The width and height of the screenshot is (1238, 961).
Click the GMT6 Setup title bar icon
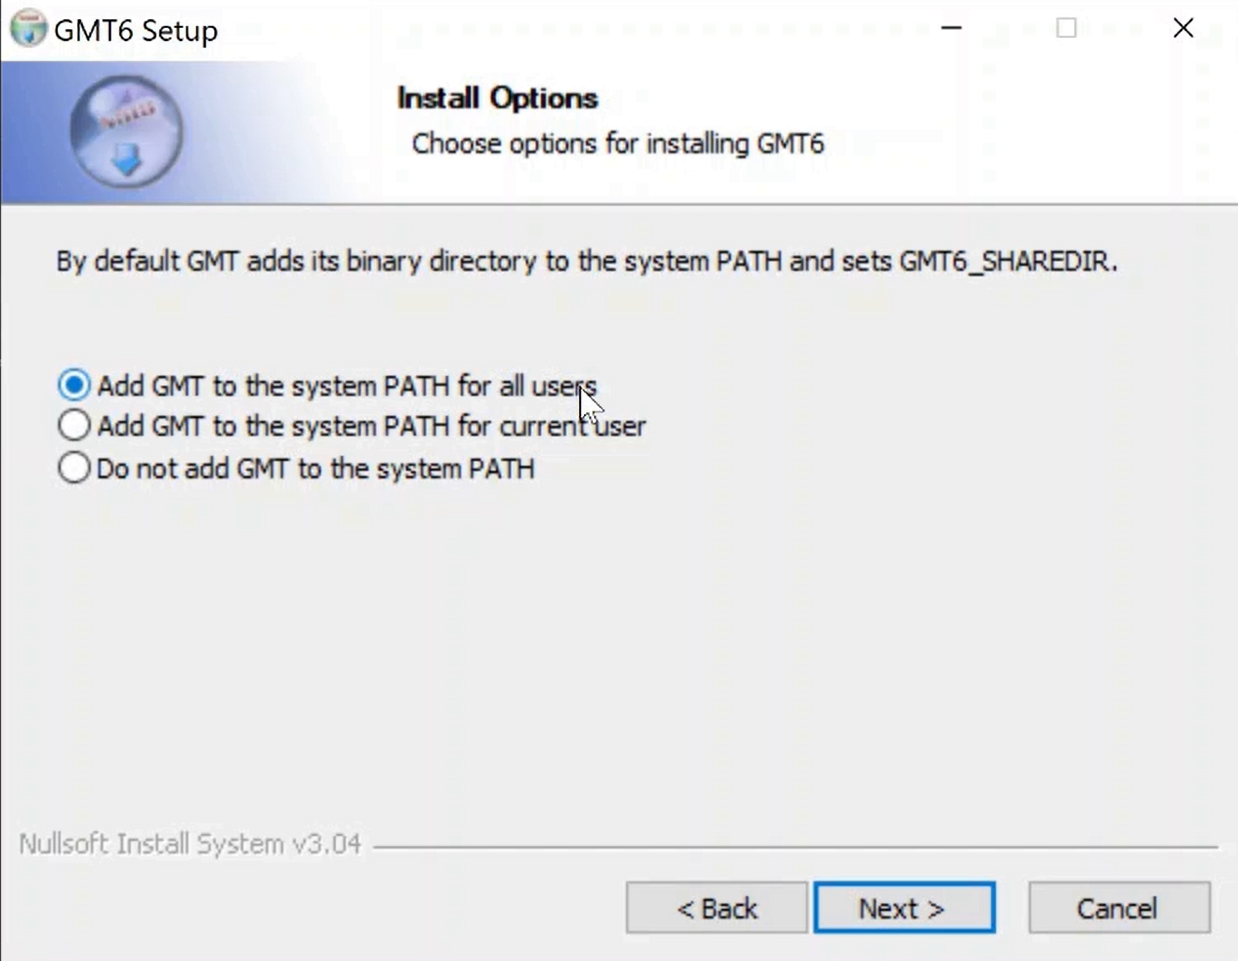(x=28, y=28)
